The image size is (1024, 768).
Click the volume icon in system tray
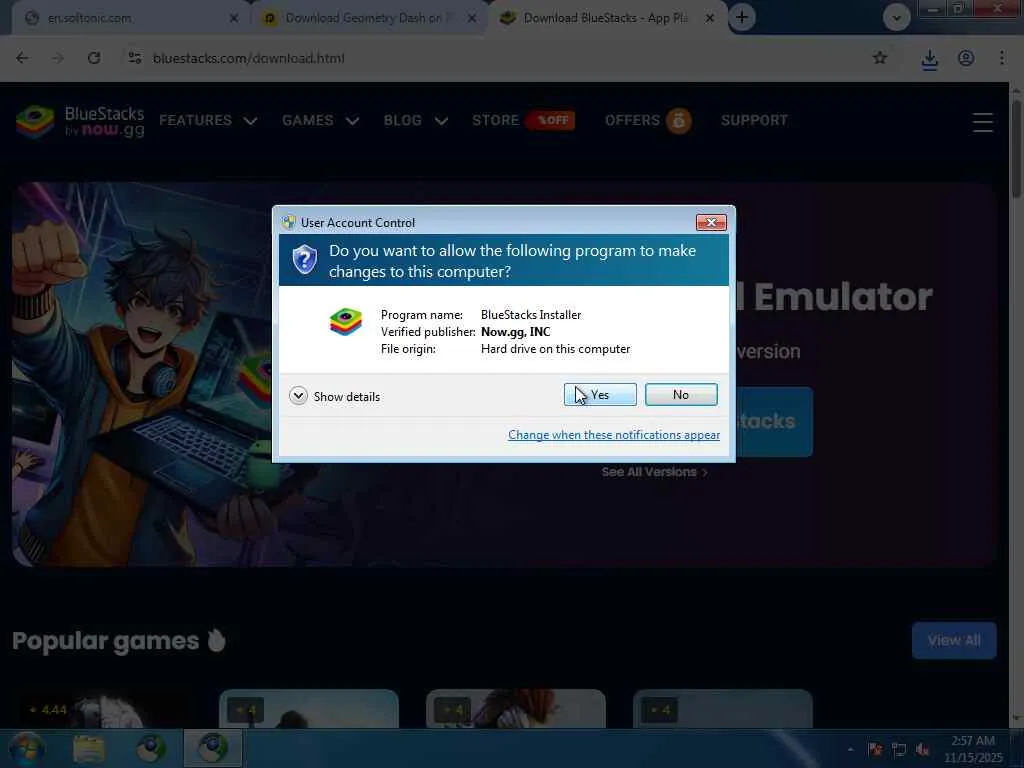click(922, 749)
